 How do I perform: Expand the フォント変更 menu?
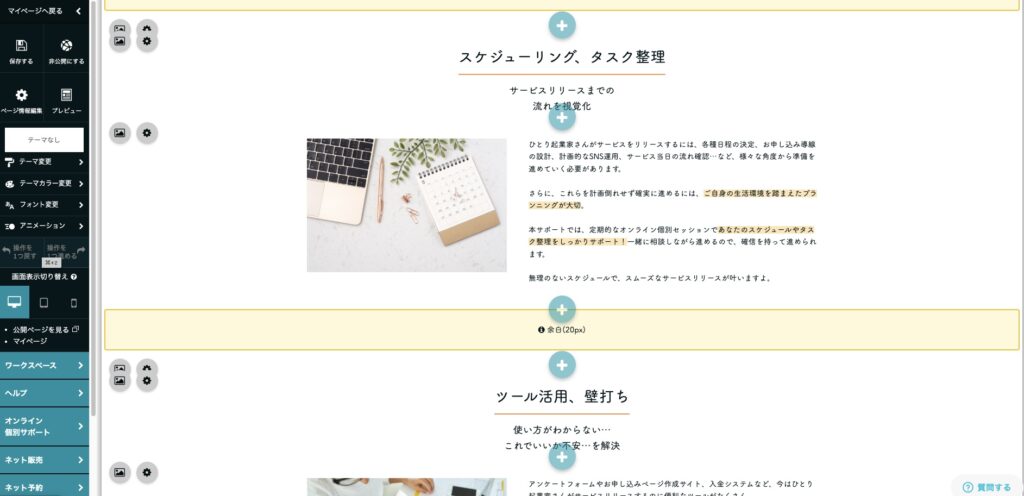click(x=44, y=205)
